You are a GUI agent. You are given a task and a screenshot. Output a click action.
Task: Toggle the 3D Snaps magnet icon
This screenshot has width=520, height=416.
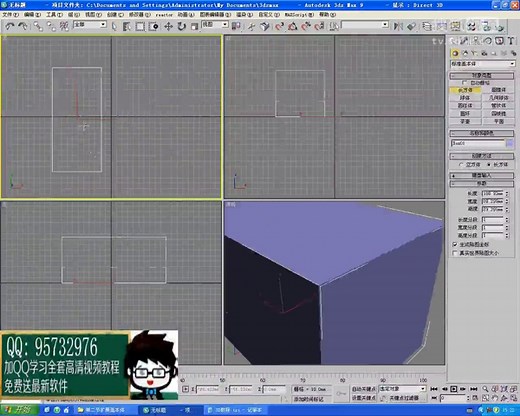[279, 26]
